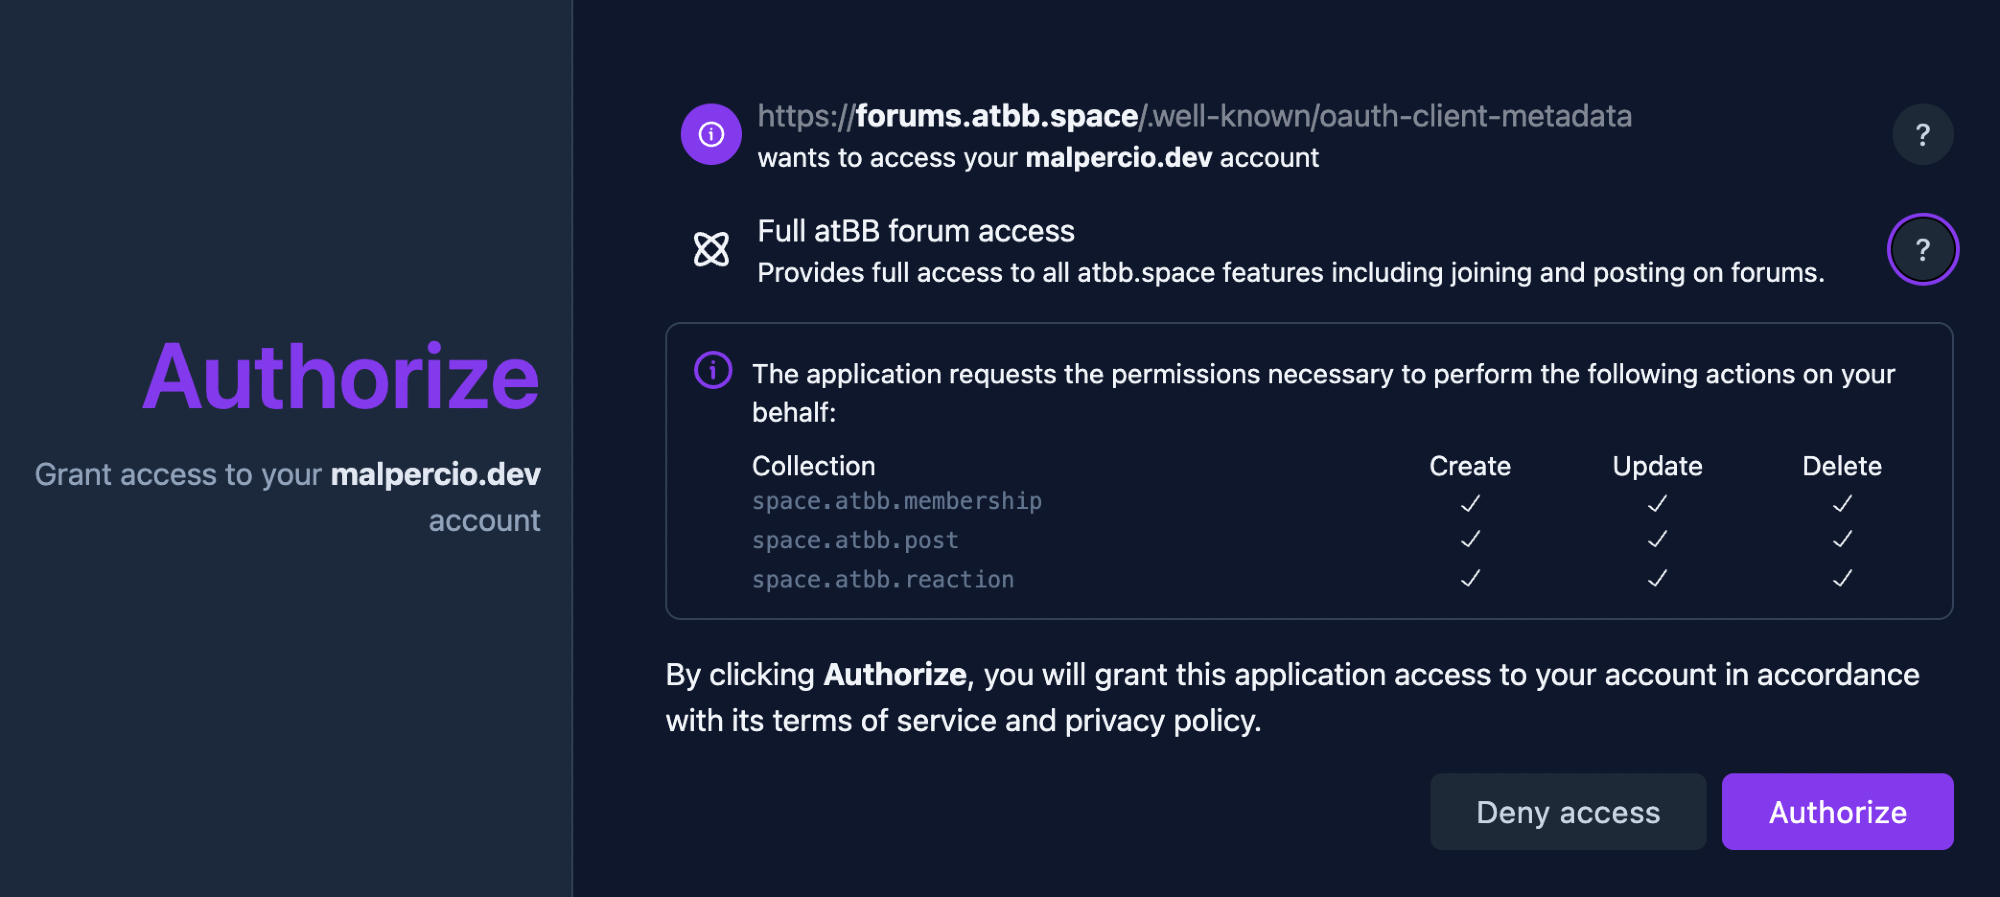
Task: Open help for the client metadata URL
Action: tap(1922, 134)
